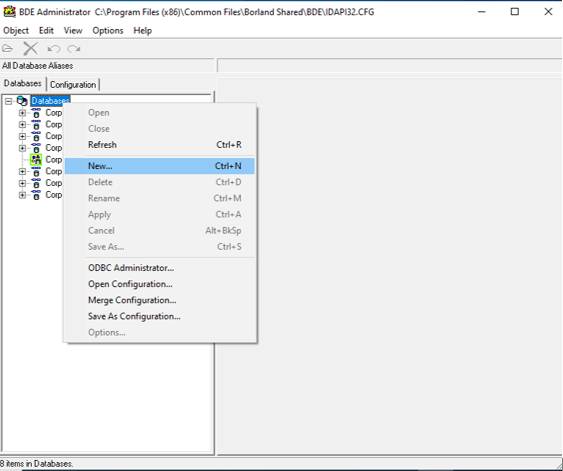Click the greyed Options... context menu entry
Screen dimensions: 563x471
(160, 332)
